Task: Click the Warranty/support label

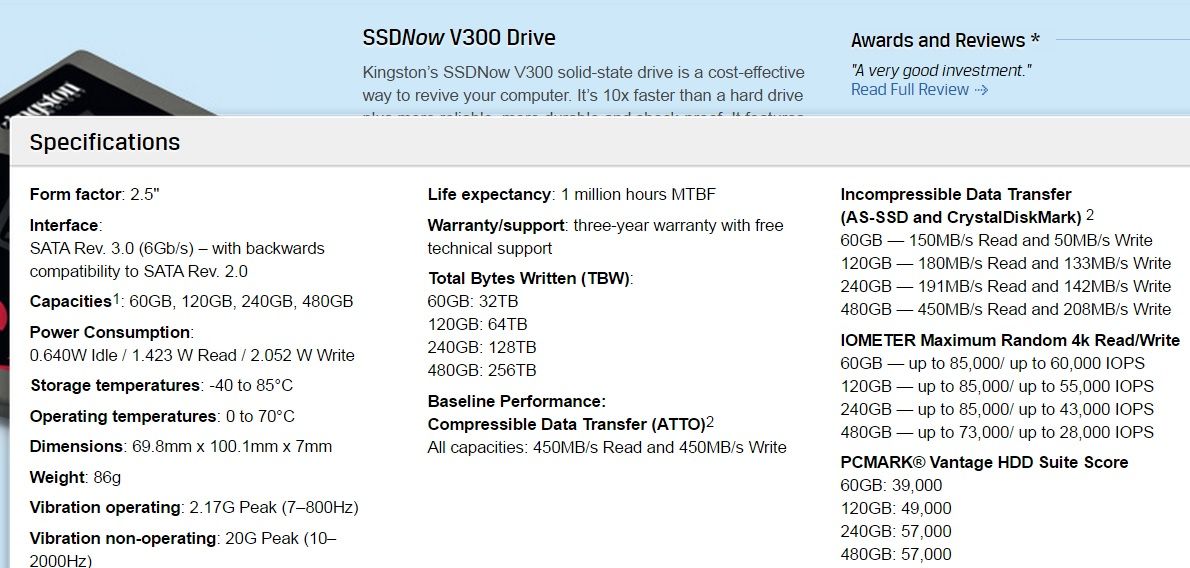Action: (x=496, y=226)
